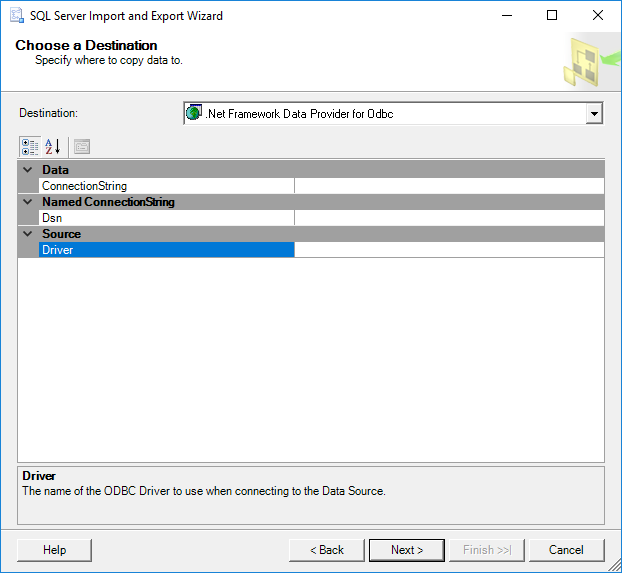Collapse the Data category chevron
This screenshot has height=573, width=622.
(x=28, y=170)
